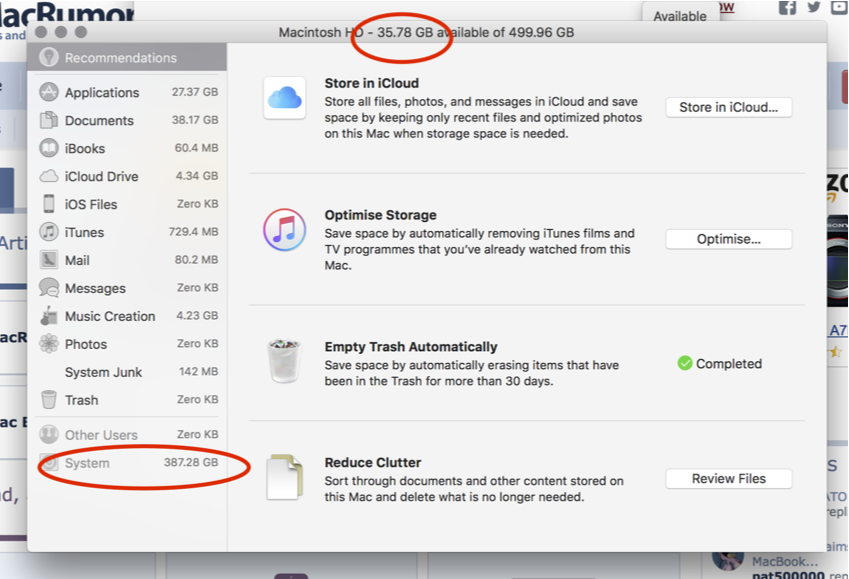849x579 pixels.
Task: Click the Optimise... button
Action: [x=729, y=239]
